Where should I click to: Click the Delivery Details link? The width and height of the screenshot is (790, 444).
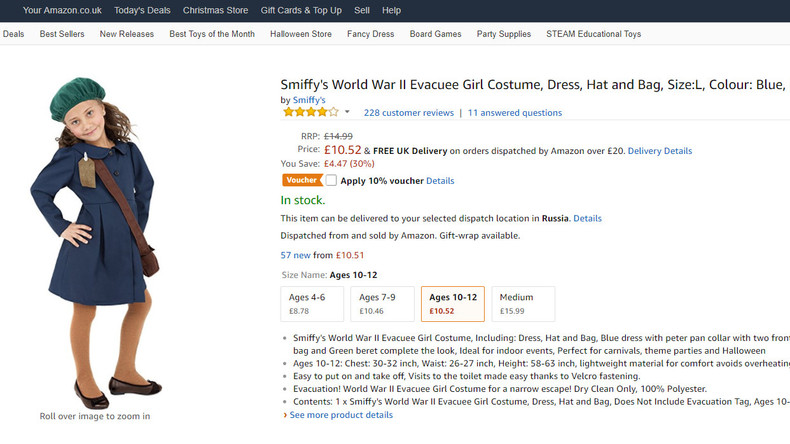click(x=660, y=151)
